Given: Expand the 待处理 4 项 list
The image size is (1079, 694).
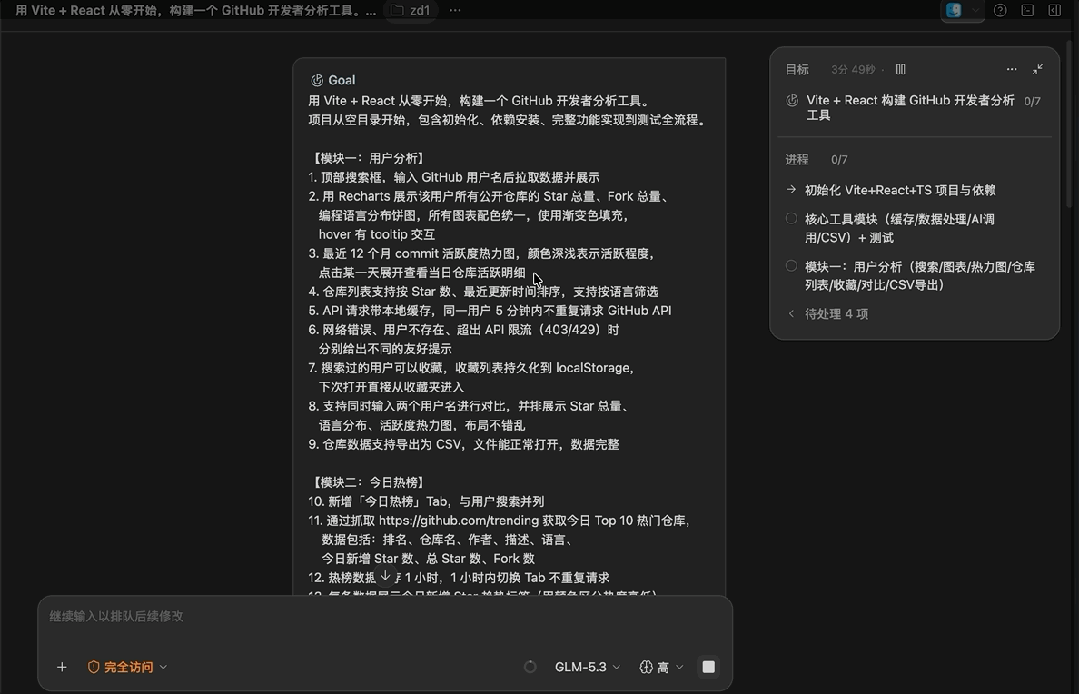Looking at the screenshot, I should pos(827,314).
